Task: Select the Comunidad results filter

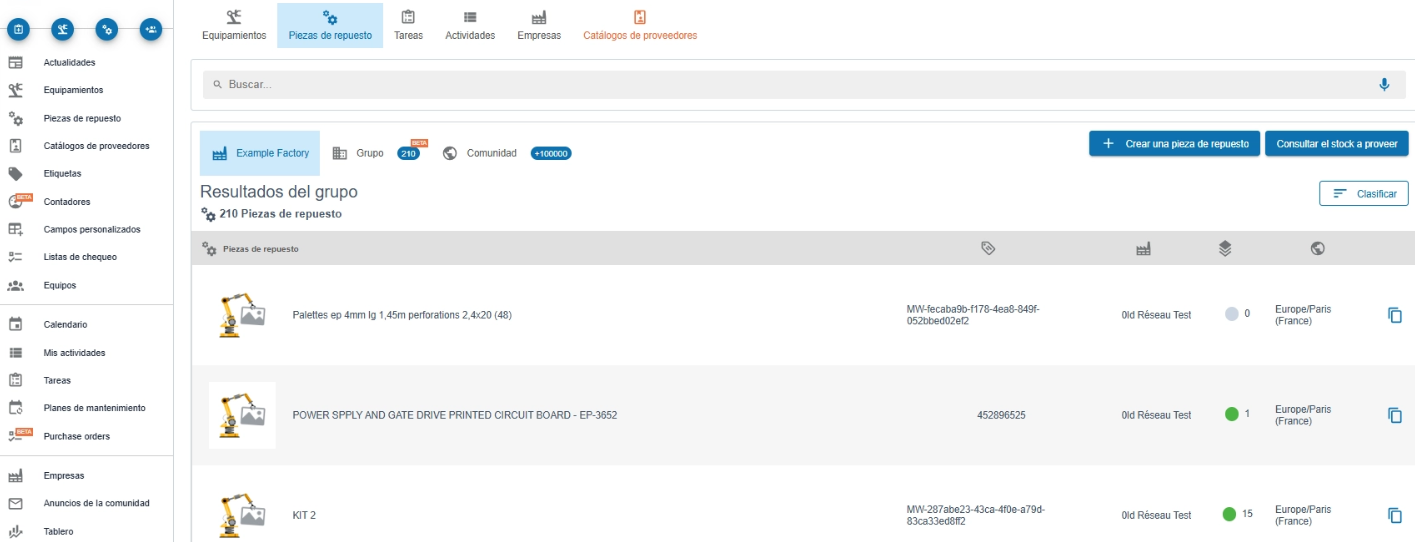Action: pyautogui.click(x=491, y=153)
